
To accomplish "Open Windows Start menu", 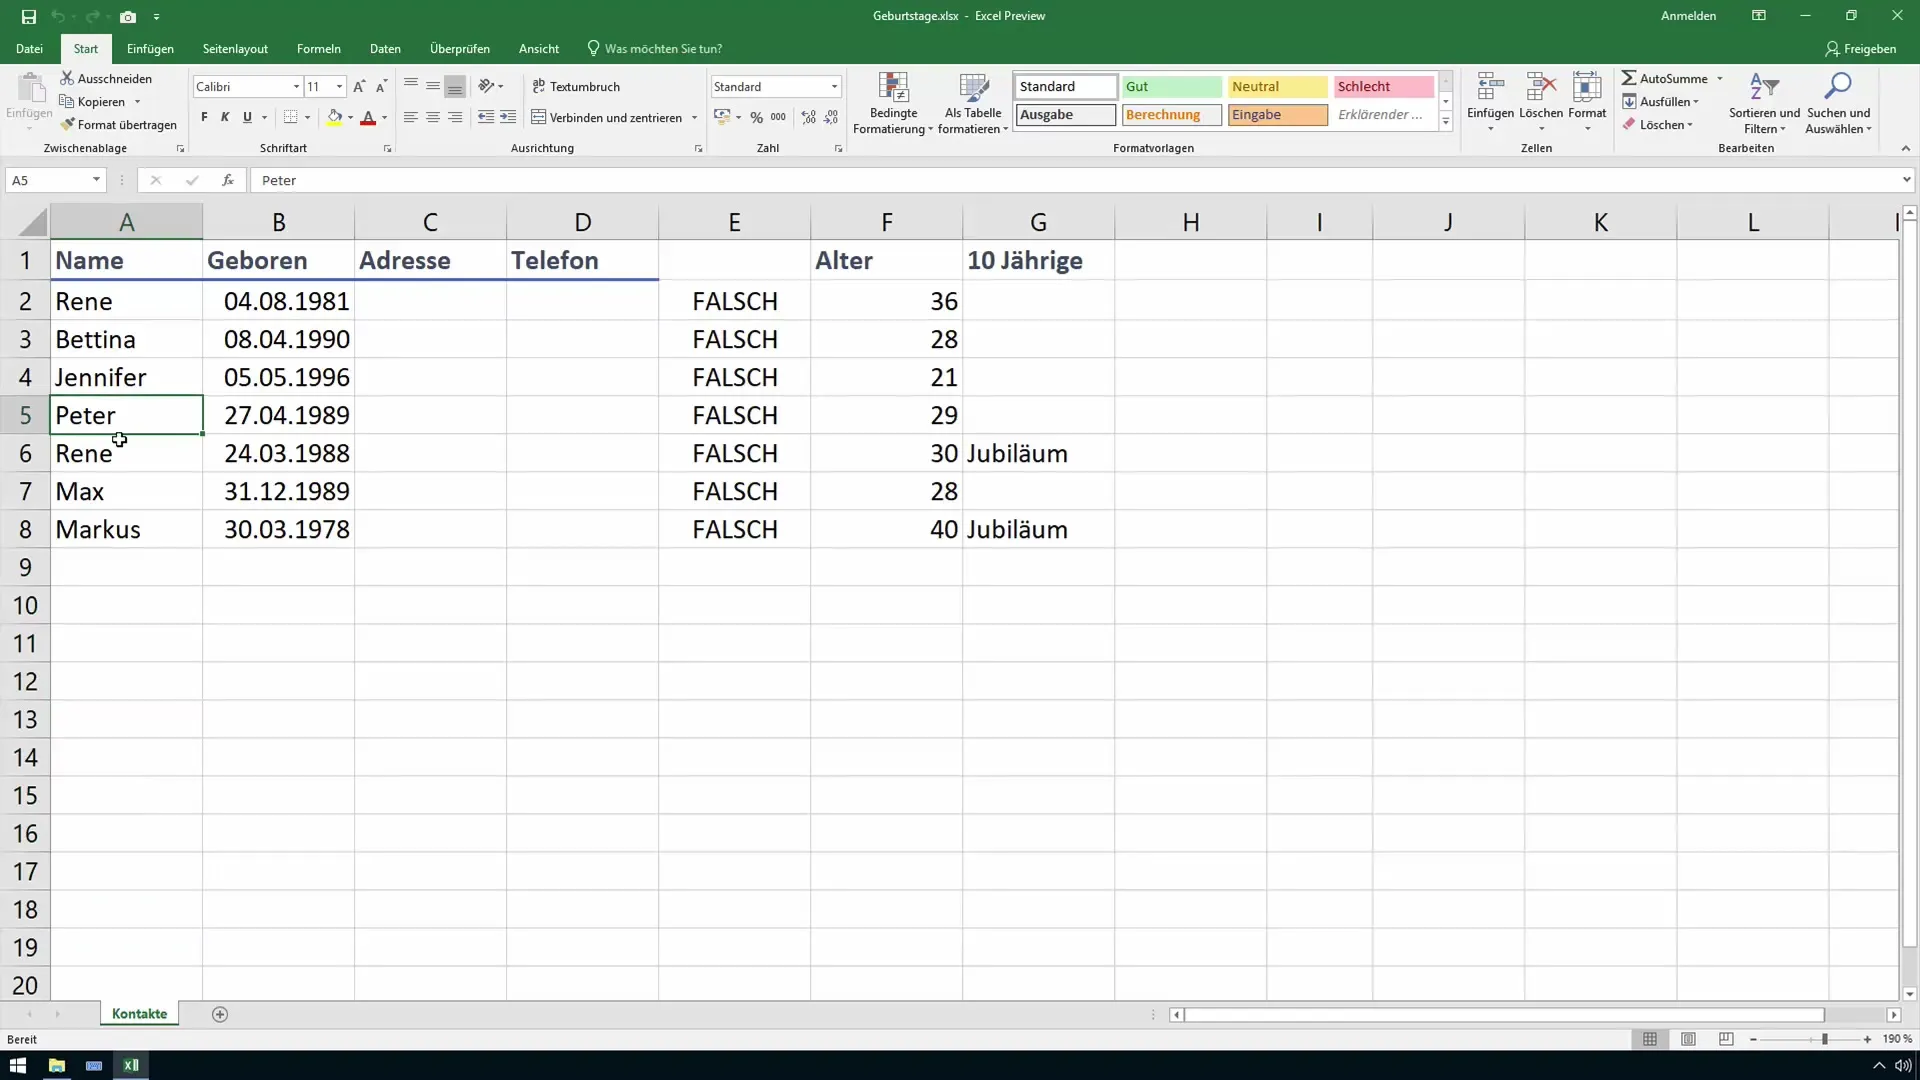I will pyautogui.click(x=18, y=1065).
